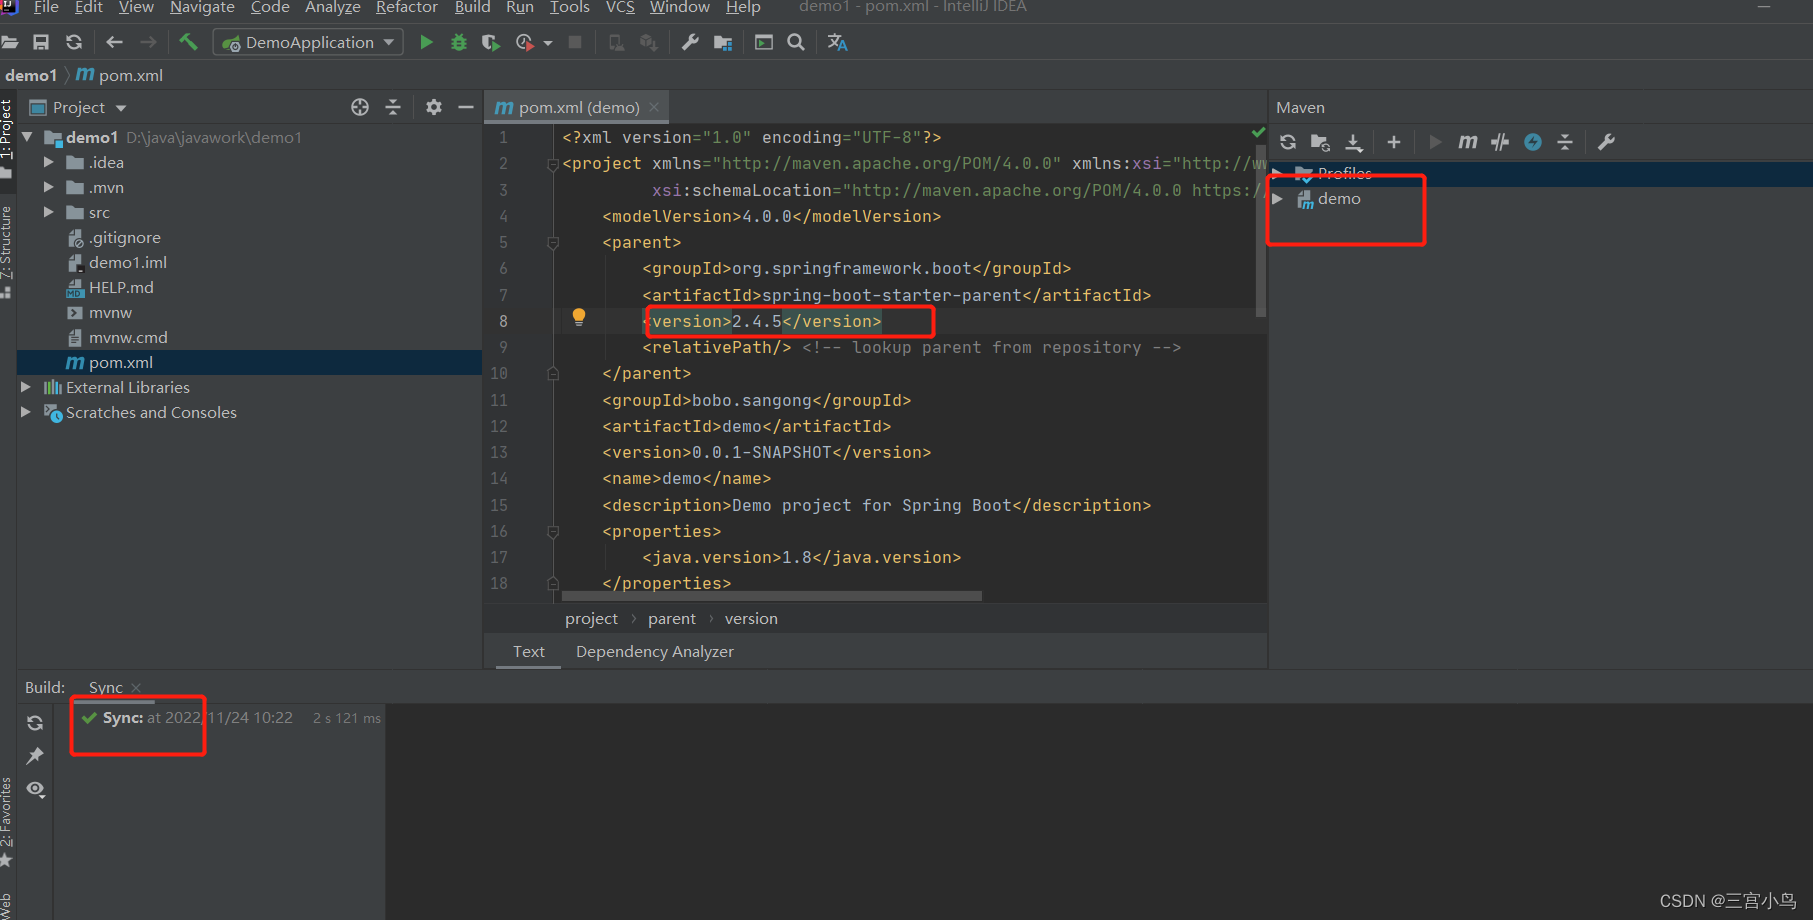Expand the demo node in the Maven panel
This screenshot has height=920, width=1813.
[x=1278, y=198]
